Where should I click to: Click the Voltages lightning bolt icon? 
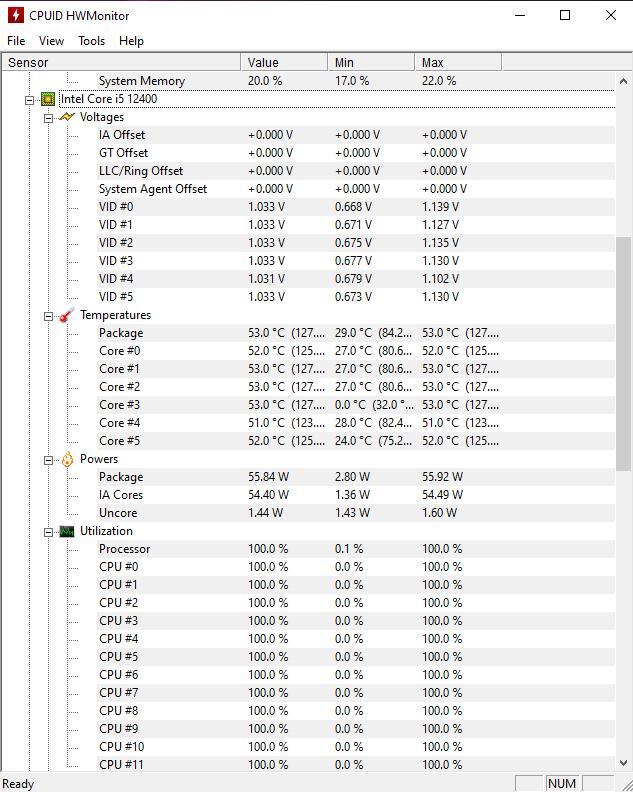click(x=67, y=117)
